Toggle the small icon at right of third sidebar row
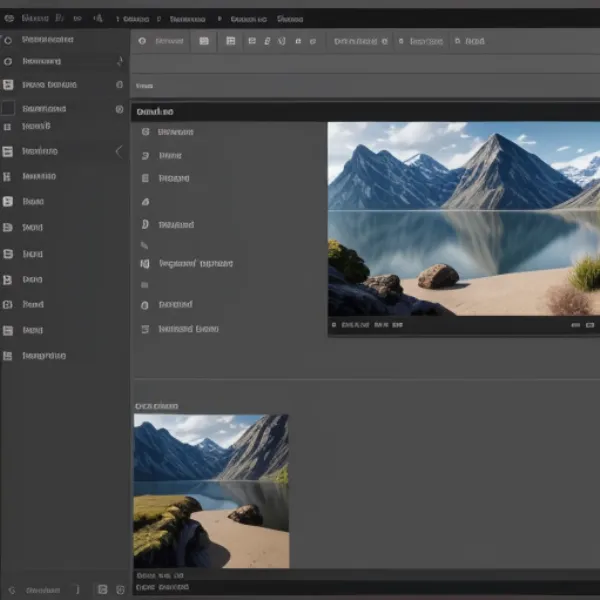This screenshot has height=600, width=600. point(120,85)
